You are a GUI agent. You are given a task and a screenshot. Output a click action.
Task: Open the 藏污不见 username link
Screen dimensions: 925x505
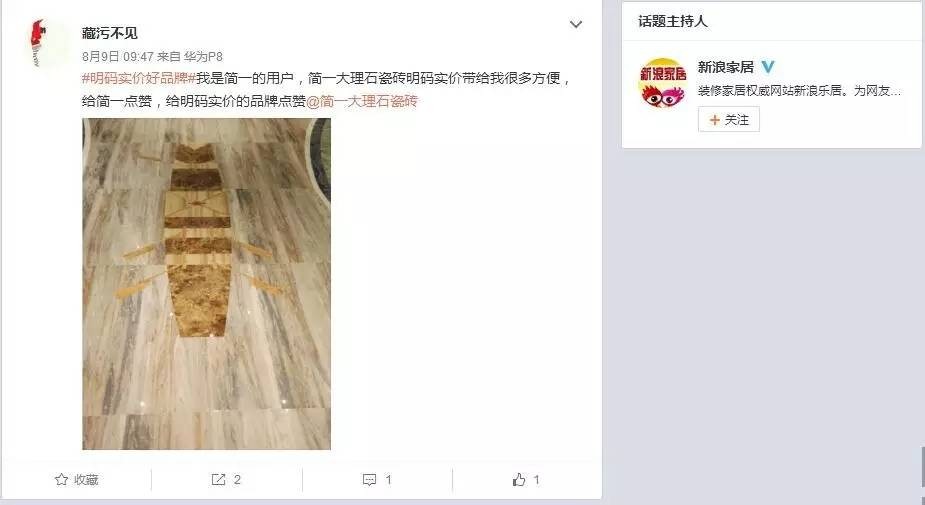point(110,33)
